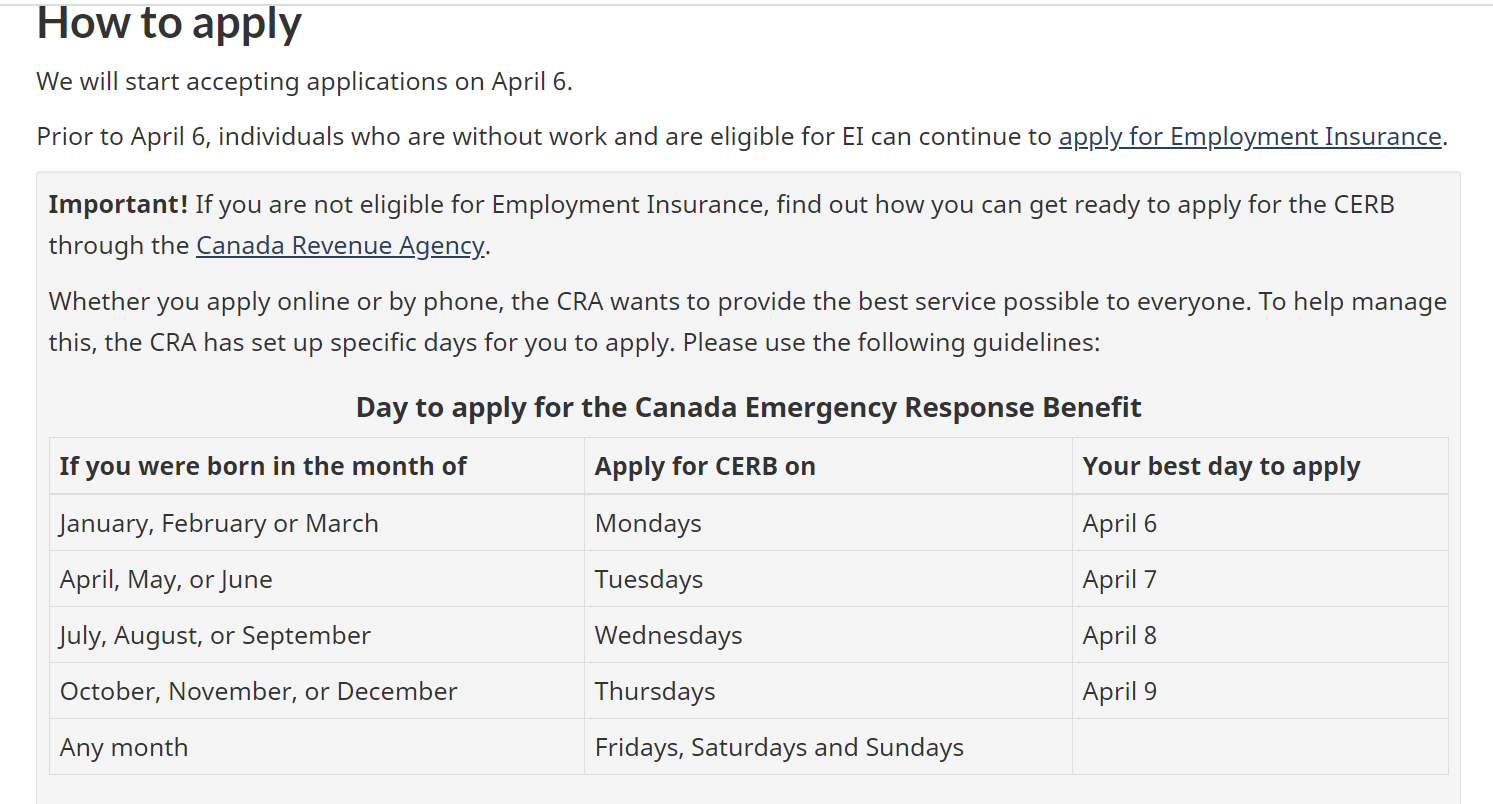Click the 'Any month' table cell
This screenshot has width=1493, height=804.
124,747
